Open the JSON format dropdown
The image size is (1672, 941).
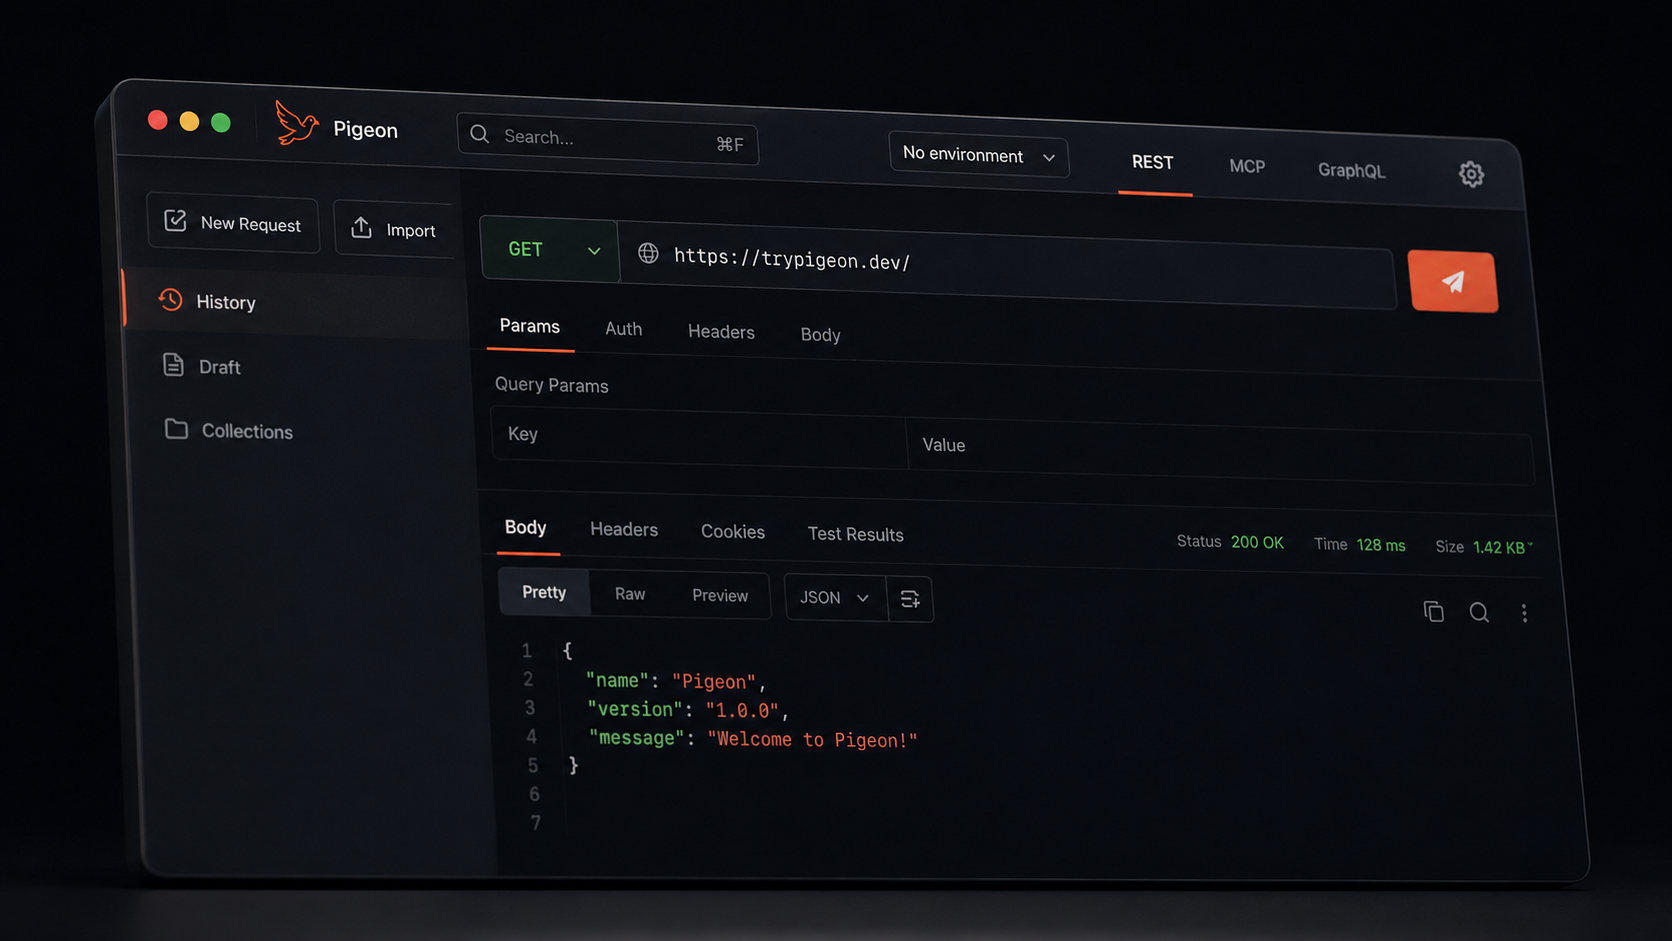pyautogui.click(x=836, y=597)
